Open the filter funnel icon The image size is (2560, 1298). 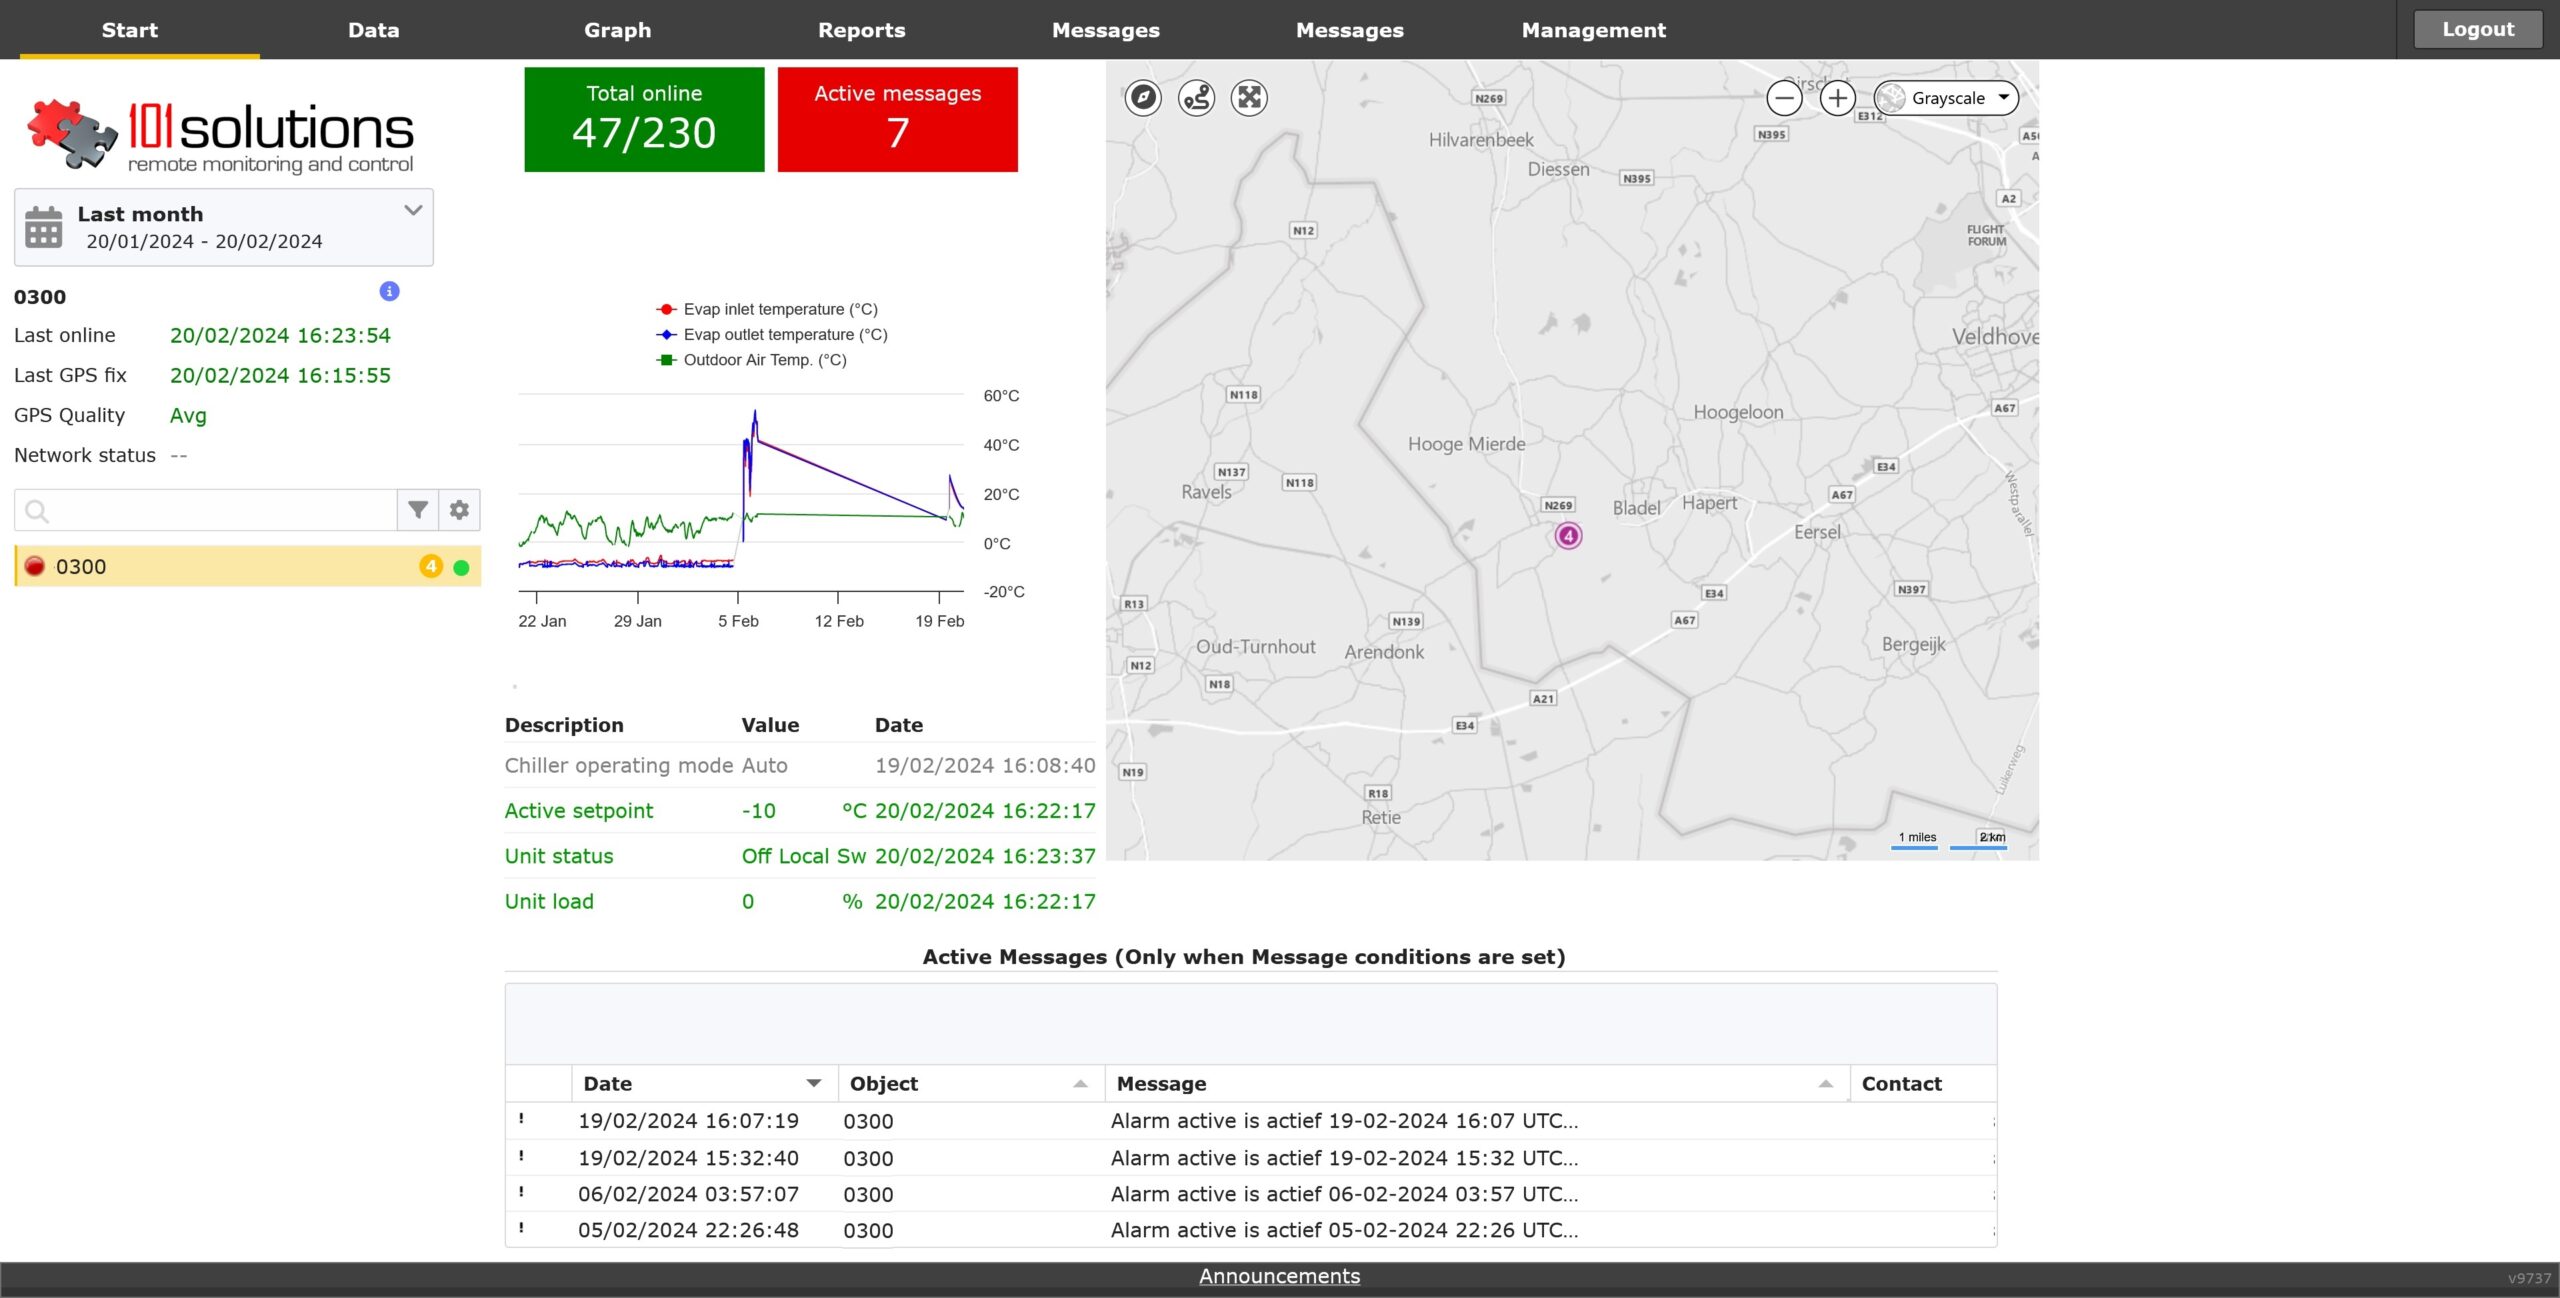click(x=418, y=510)
